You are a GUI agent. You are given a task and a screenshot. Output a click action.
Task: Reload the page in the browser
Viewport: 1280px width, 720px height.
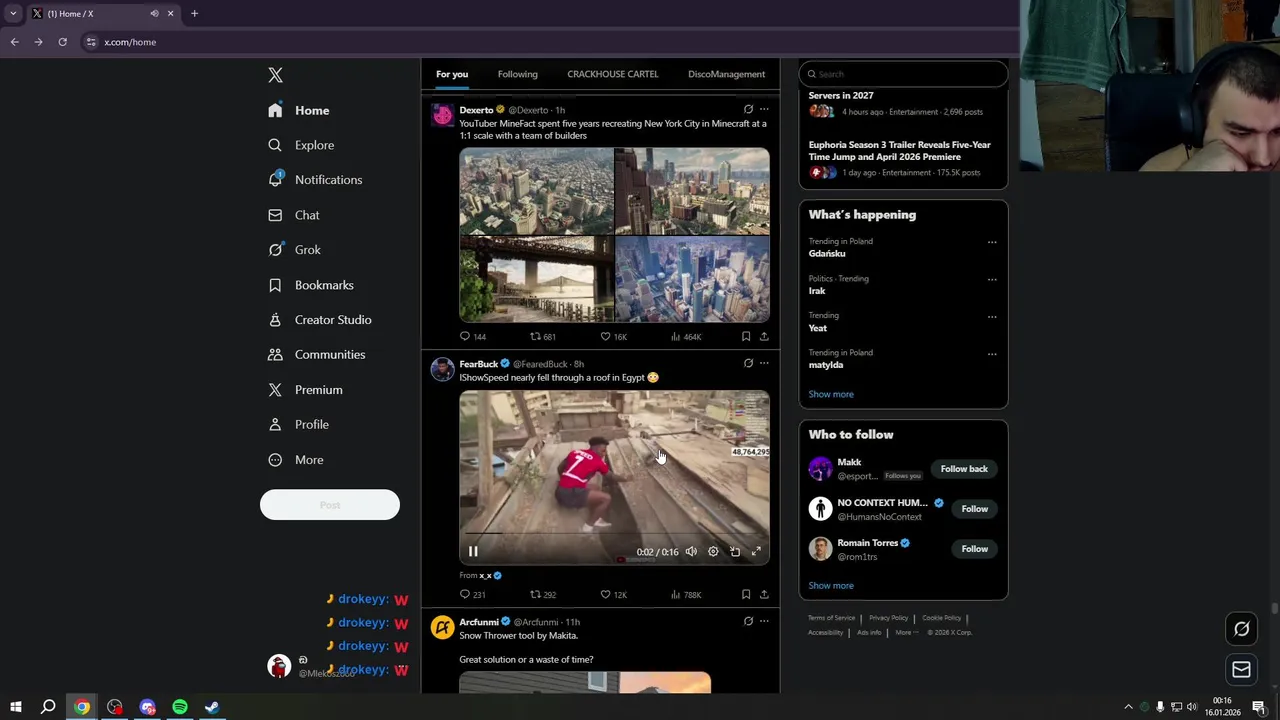tap(62, 42)
